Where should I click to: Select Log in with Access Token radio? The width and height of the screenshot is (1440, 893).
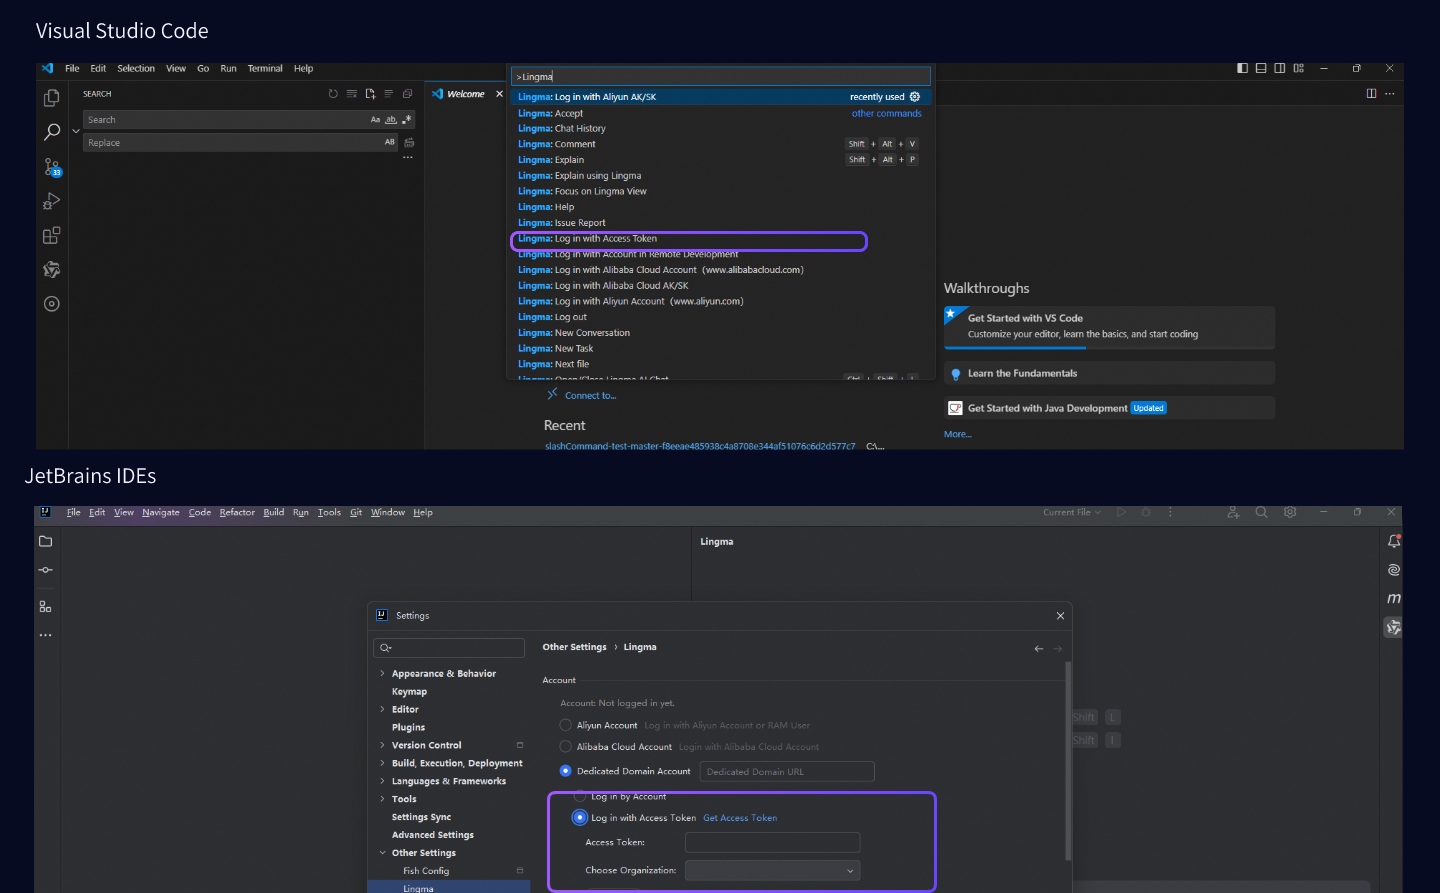579,818
